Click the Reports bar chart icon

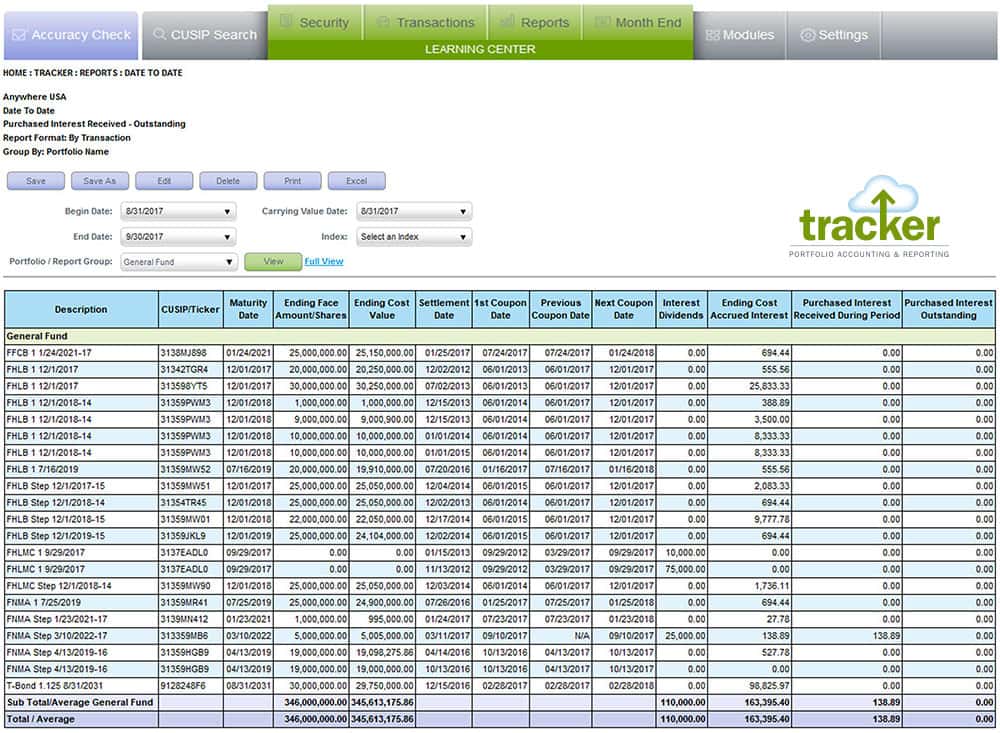click(x=508, y=22)
